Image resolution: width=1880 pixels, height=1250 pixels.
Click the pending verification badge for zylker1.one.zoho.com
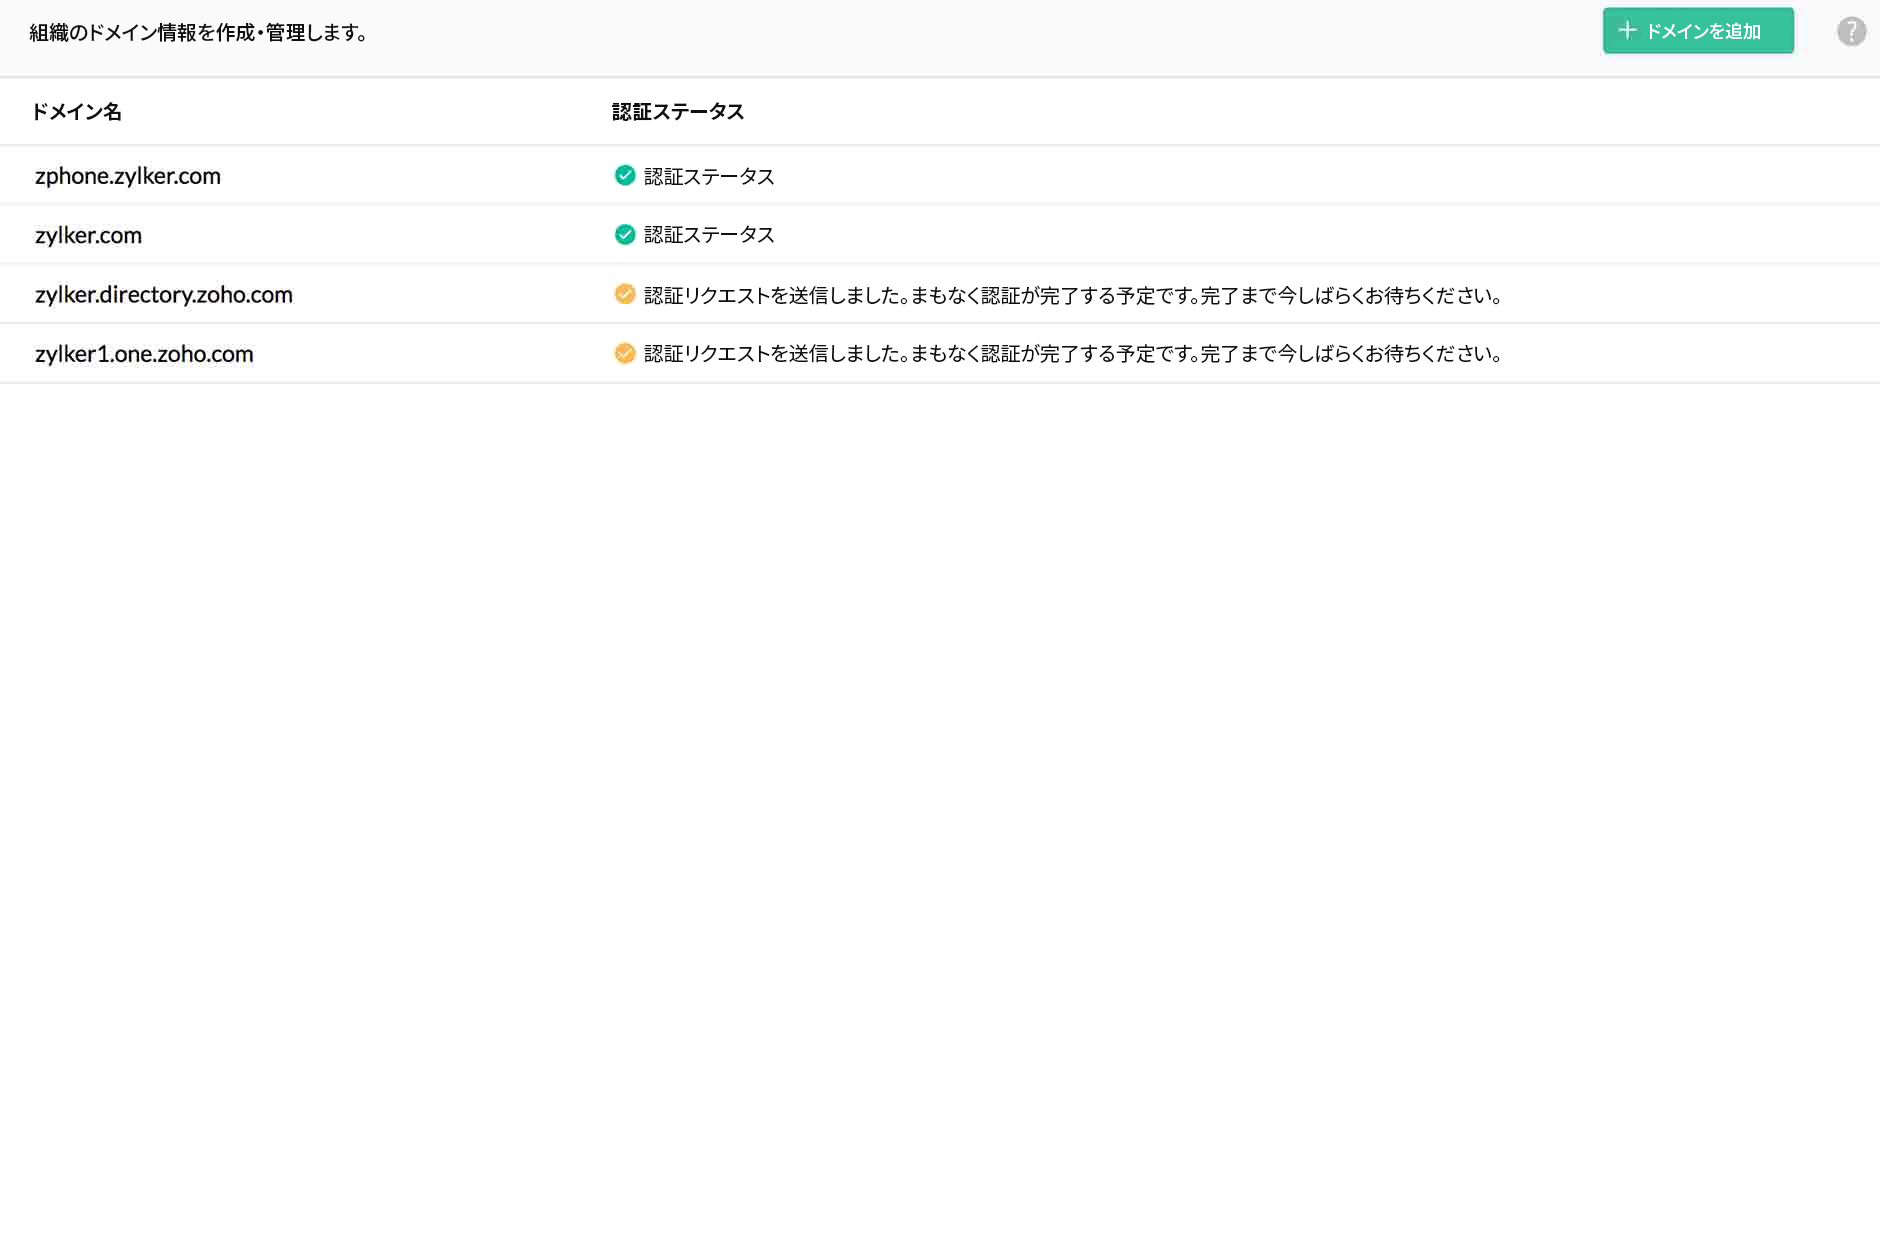[625, 353]
